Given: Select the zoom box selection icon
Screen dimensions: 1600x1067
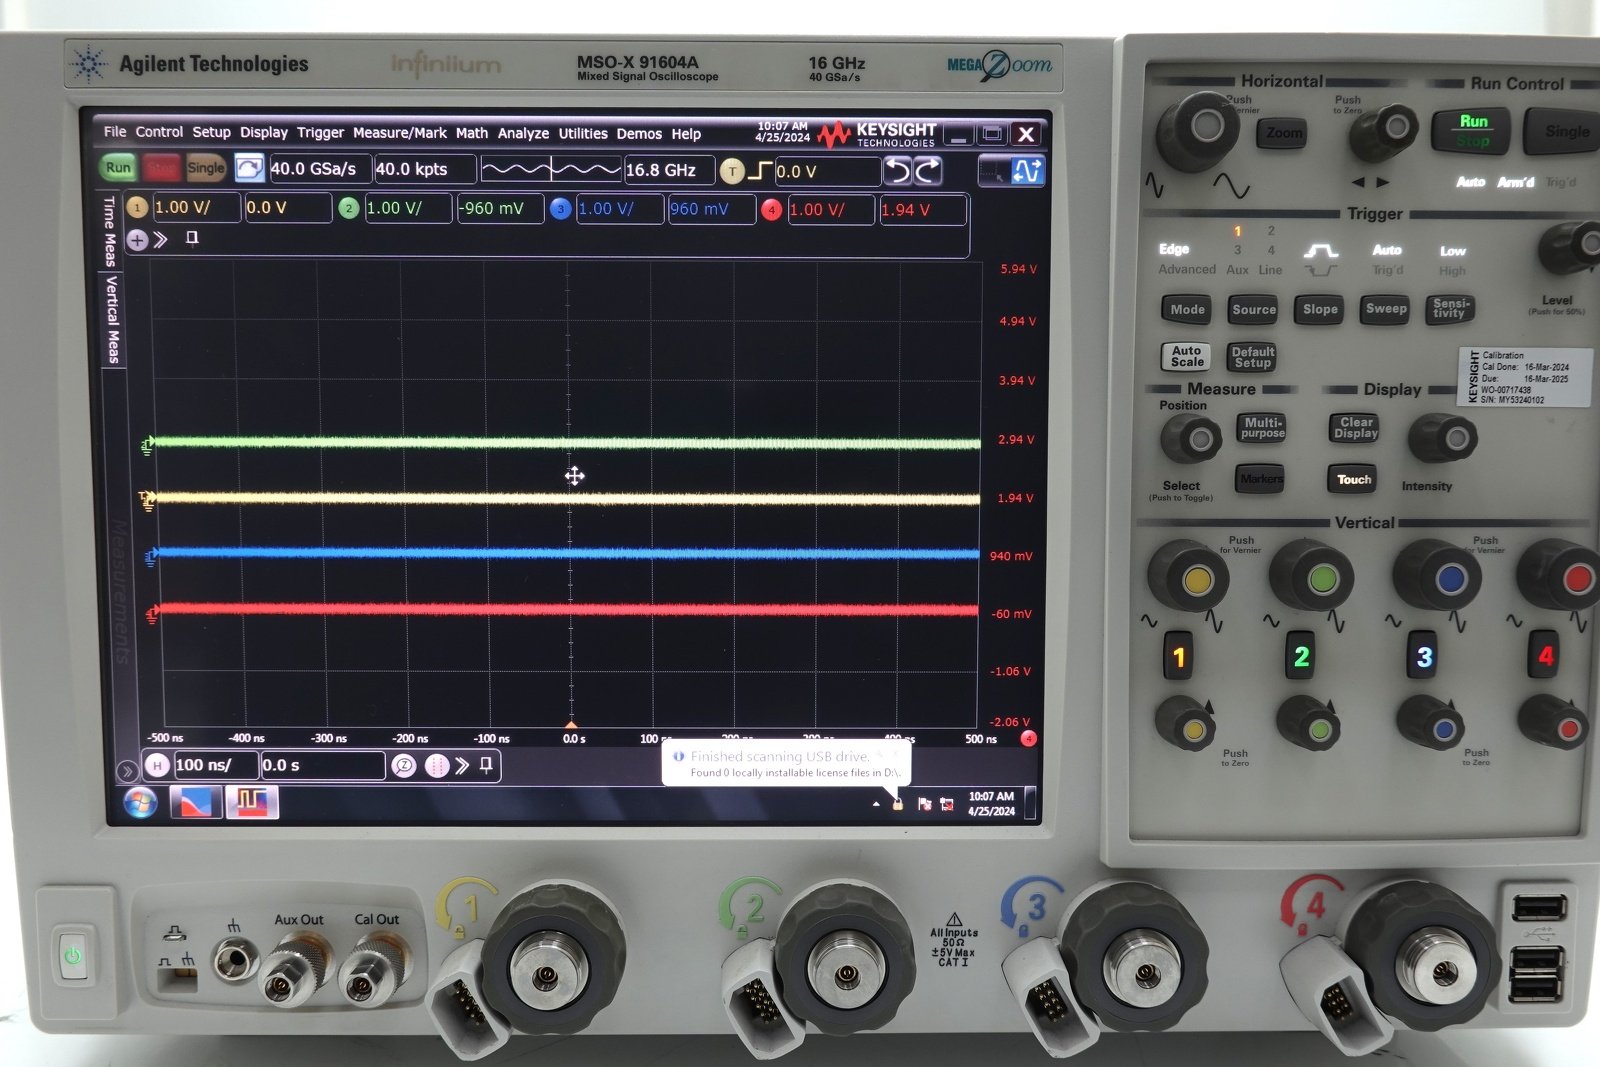Looking at the screenshot, I should click(994, 172).
